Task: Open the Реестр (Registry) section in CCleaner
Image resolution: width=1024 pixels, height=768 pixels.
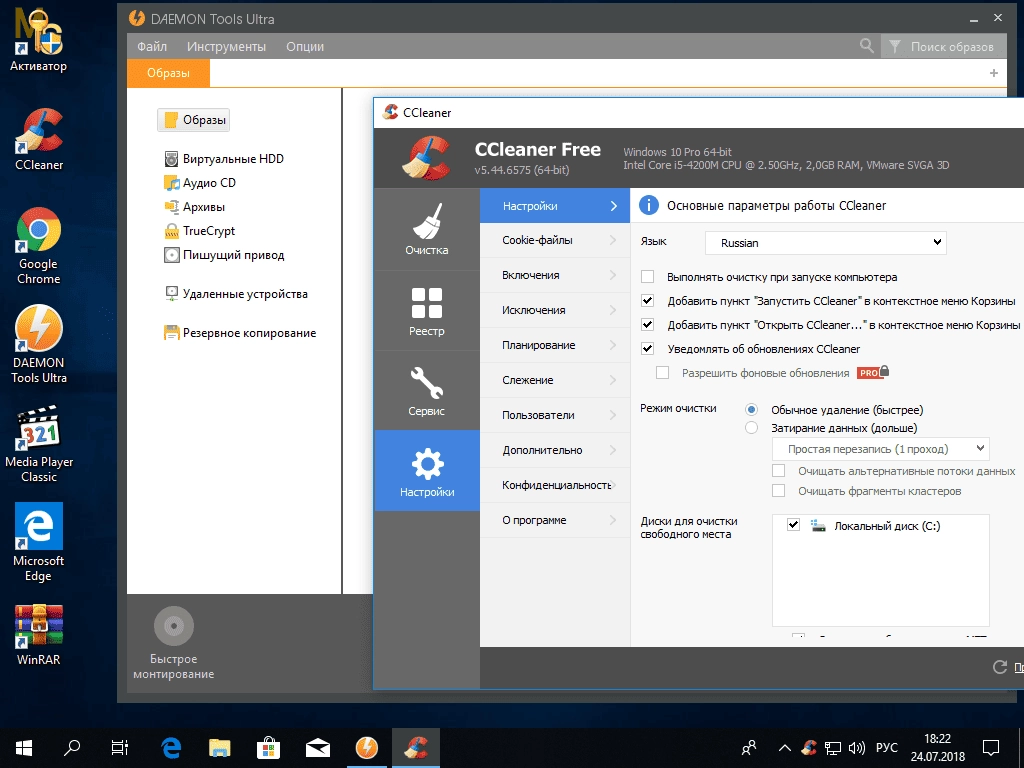Action: pyautogui.click(x=426, y=311)
